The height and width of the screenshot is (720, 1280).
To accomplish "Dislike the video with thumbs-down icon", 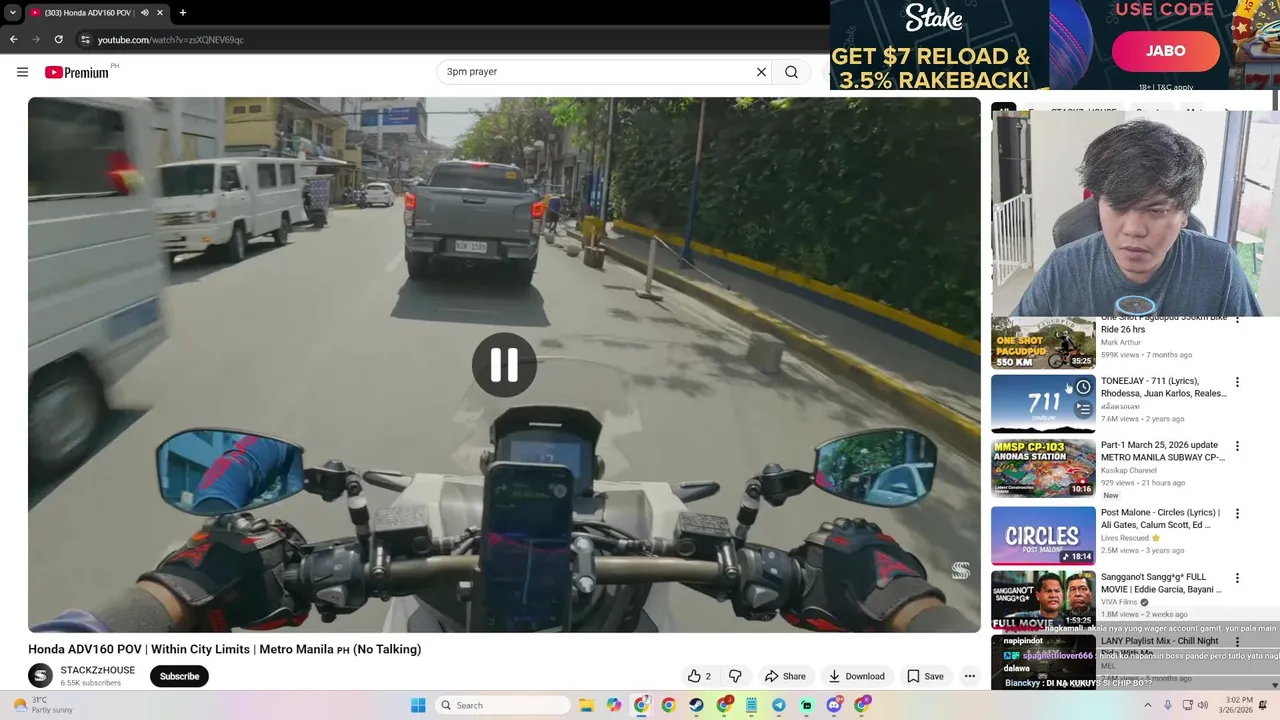I will [x=735, y=676].
